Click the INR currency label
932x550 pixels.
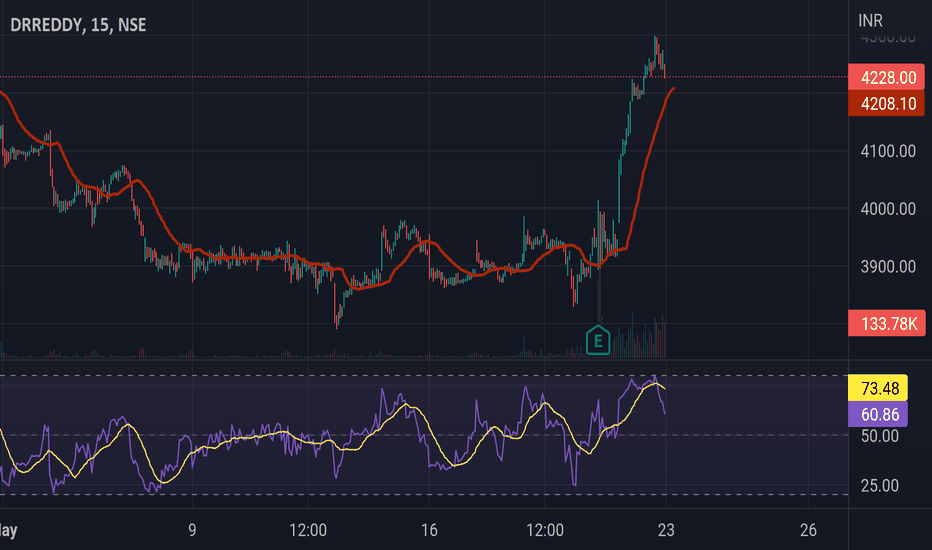tap(870, 21)
